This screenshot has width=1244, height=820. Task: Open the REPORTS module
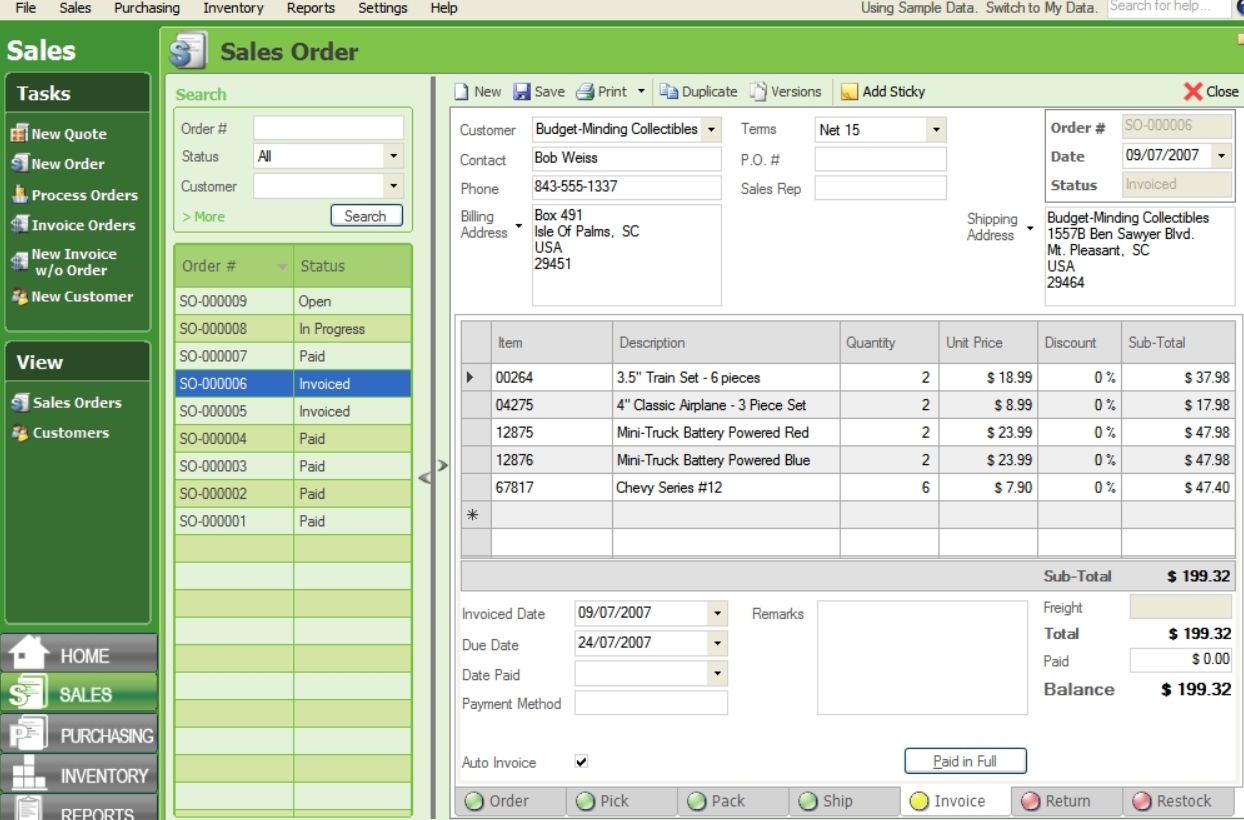(79, 809)
